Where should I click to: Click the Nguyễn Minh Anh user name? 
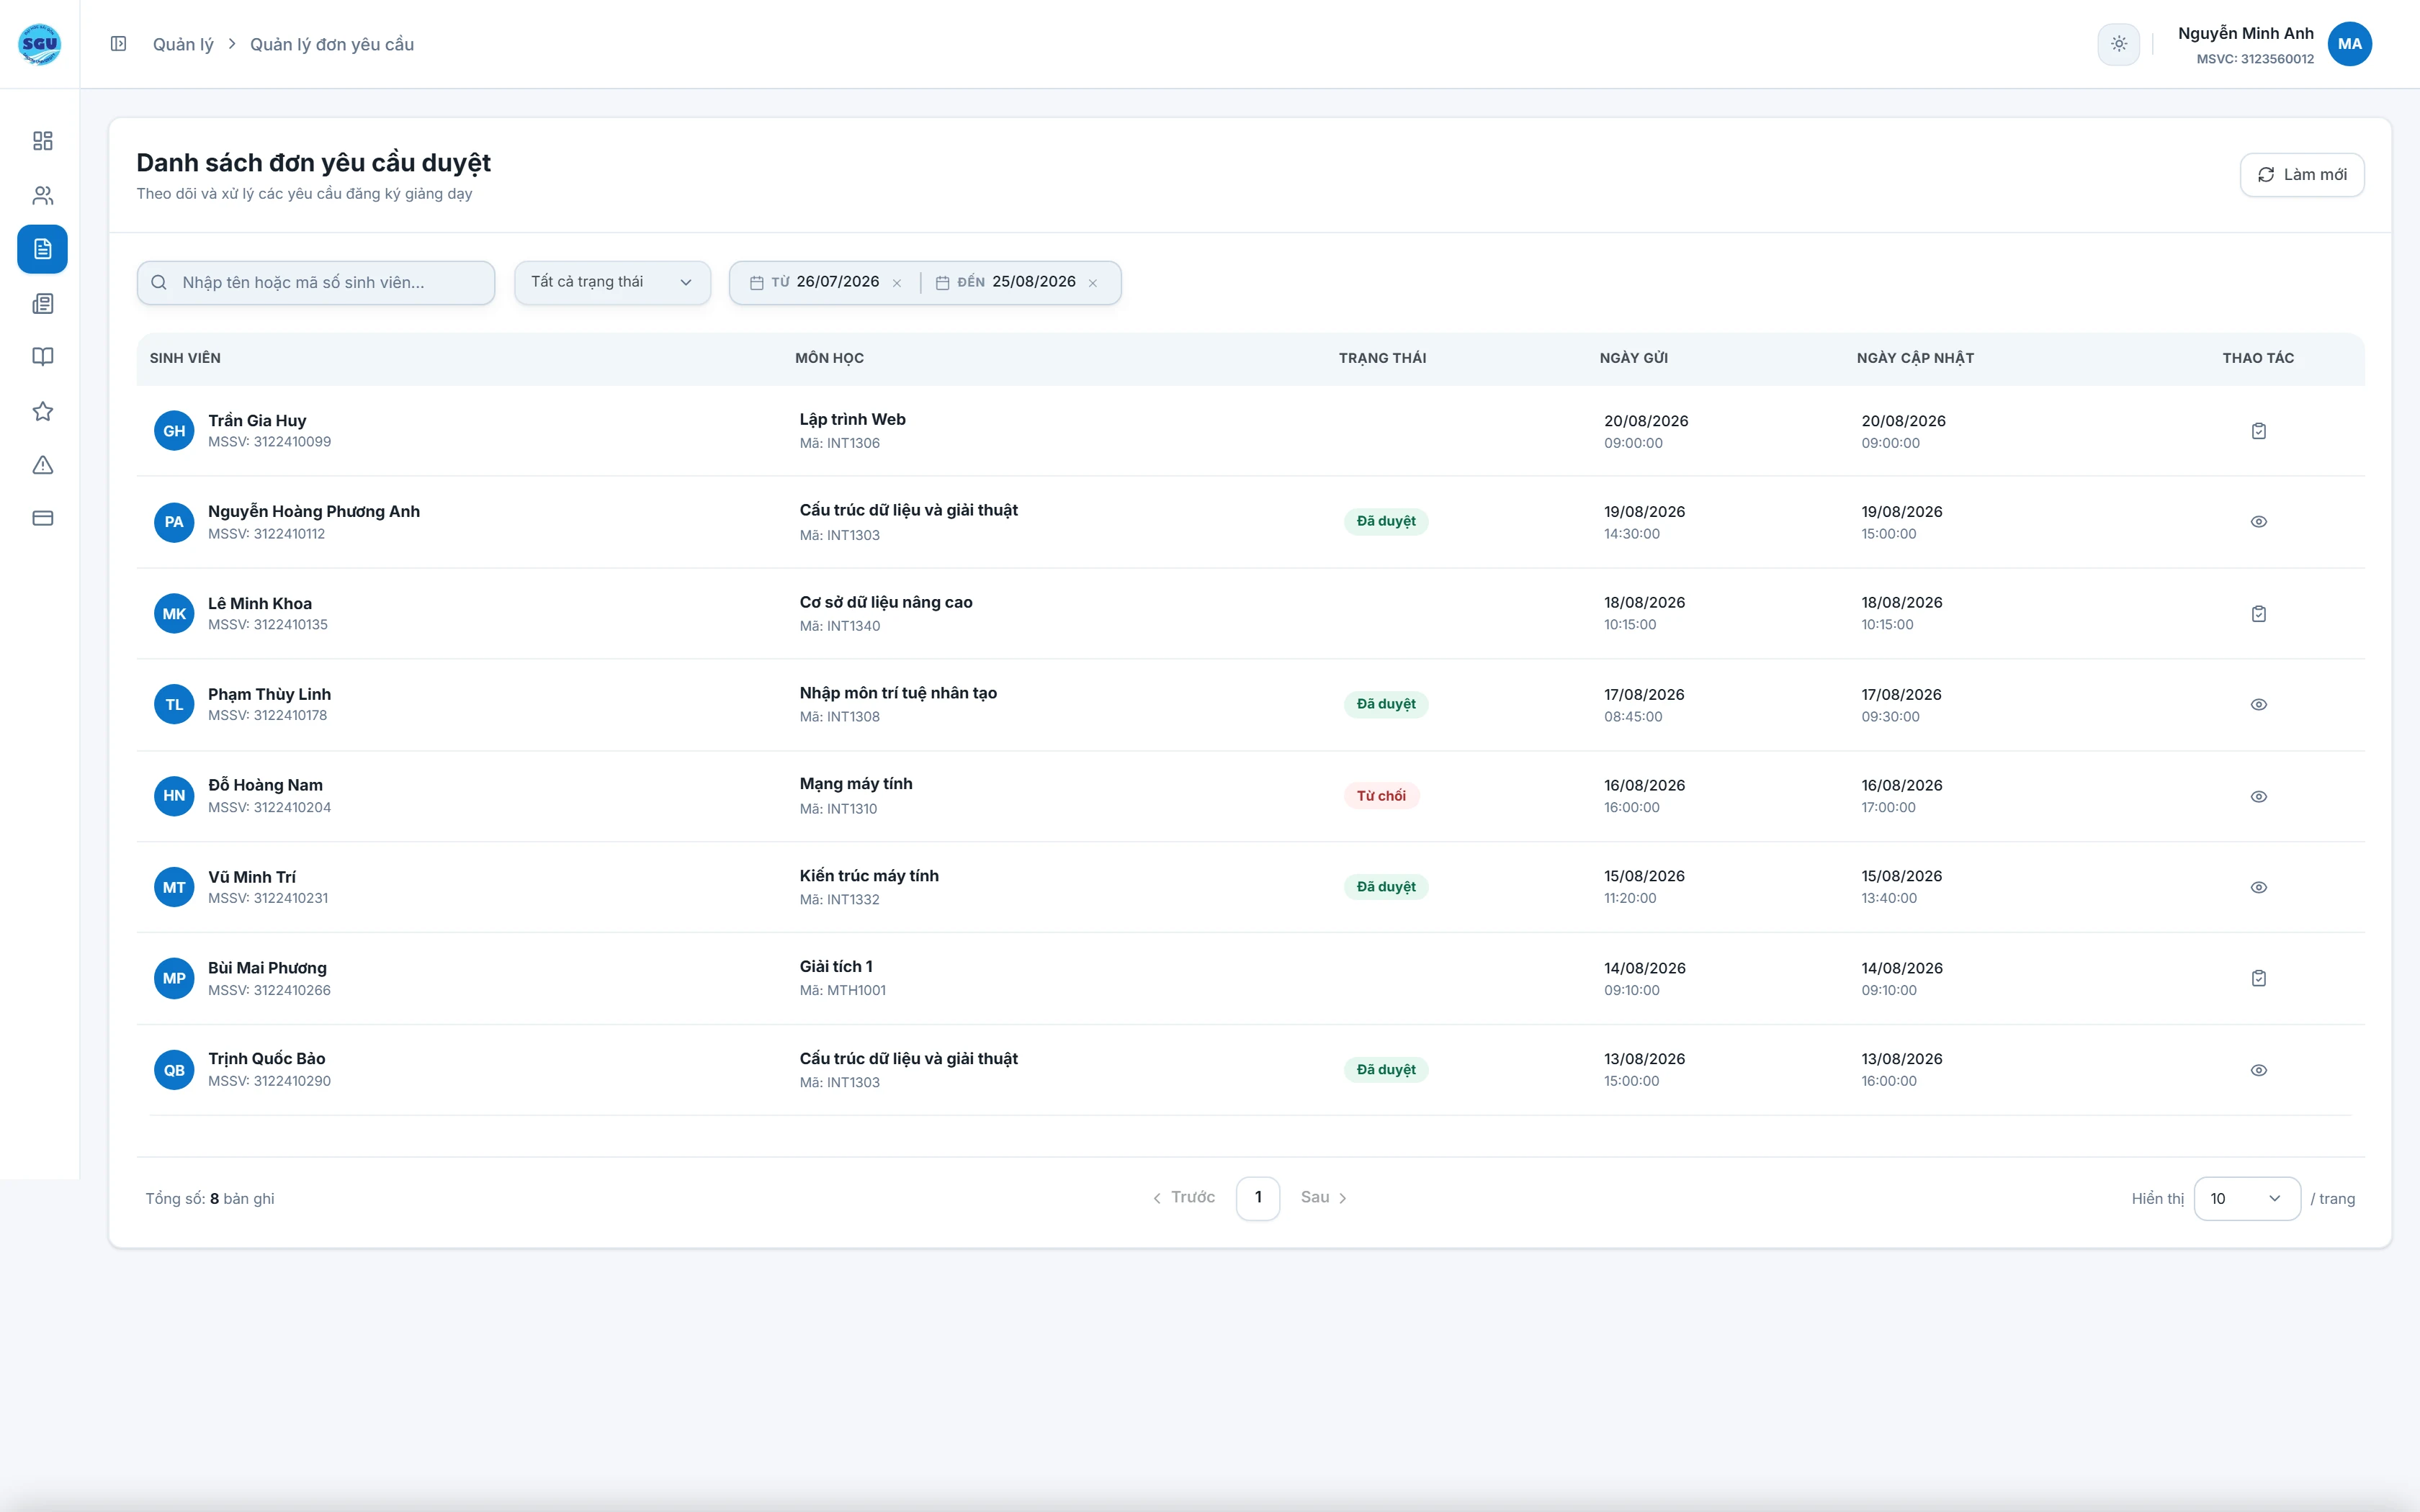coord(2245,34)
